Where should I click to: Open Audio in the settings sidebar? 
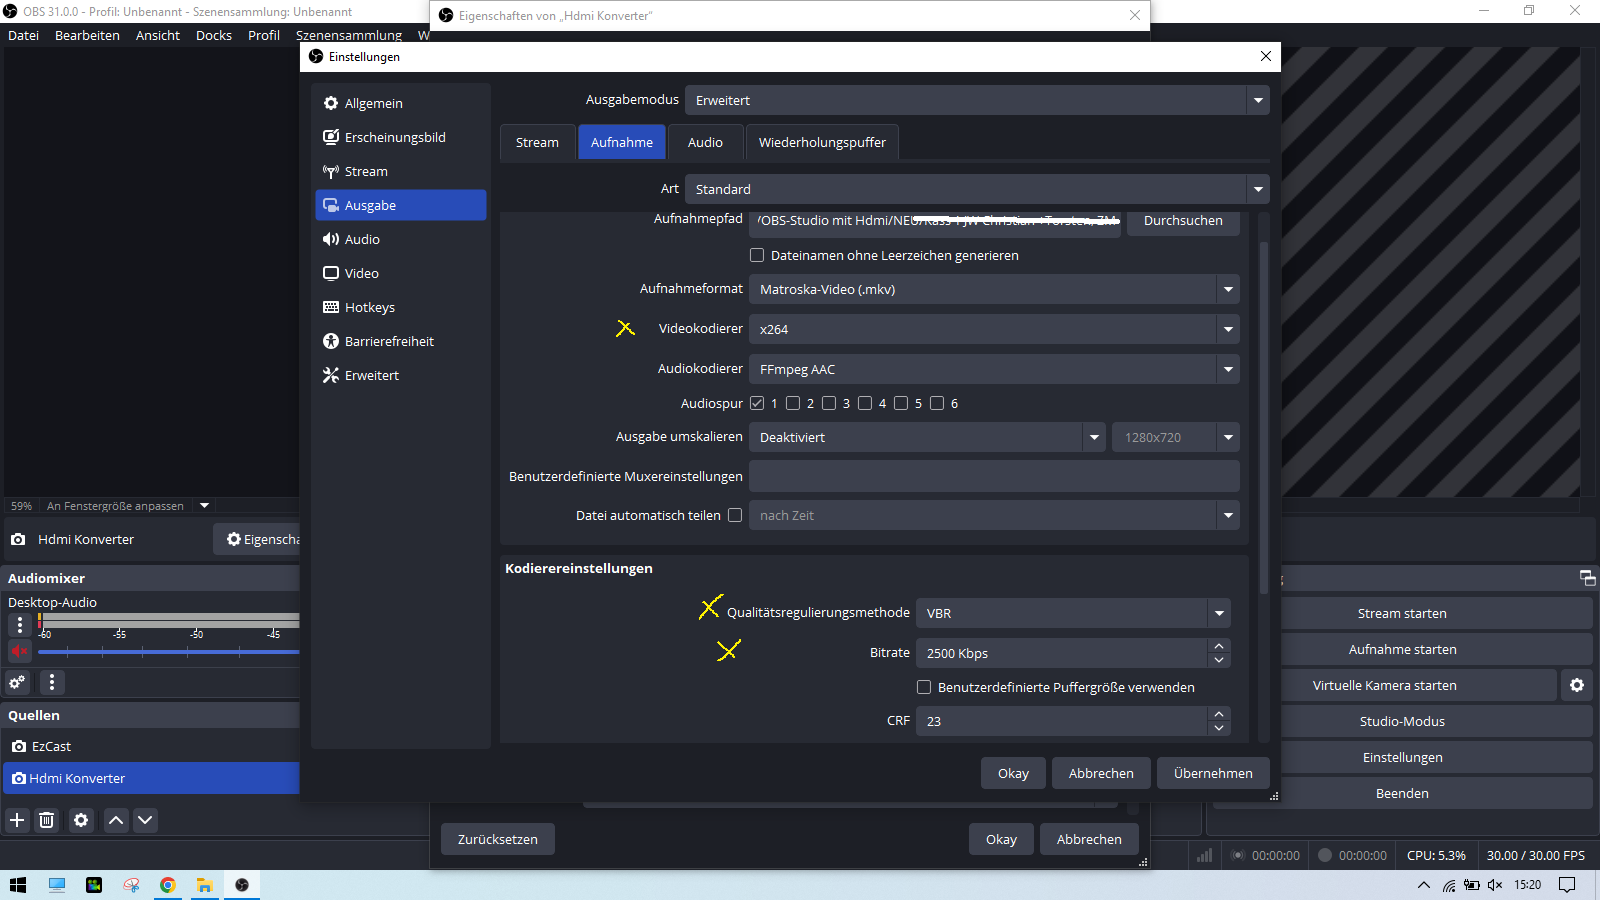pyautogui.click(x=401, y=239)
